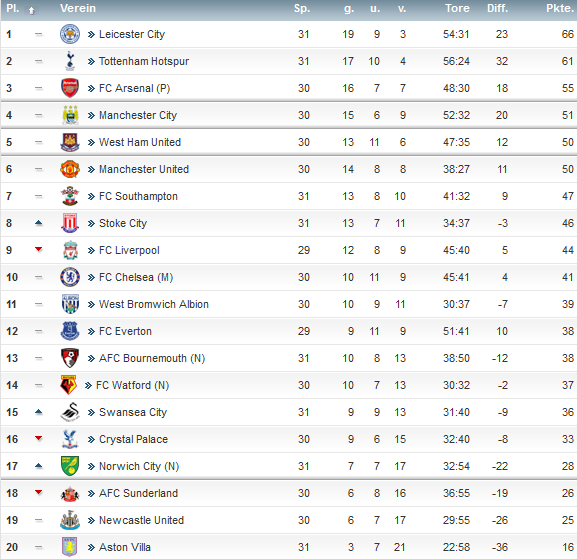577x559 pixels.
Task: Click the Aston Villa club crest
Action: (70, 547)
